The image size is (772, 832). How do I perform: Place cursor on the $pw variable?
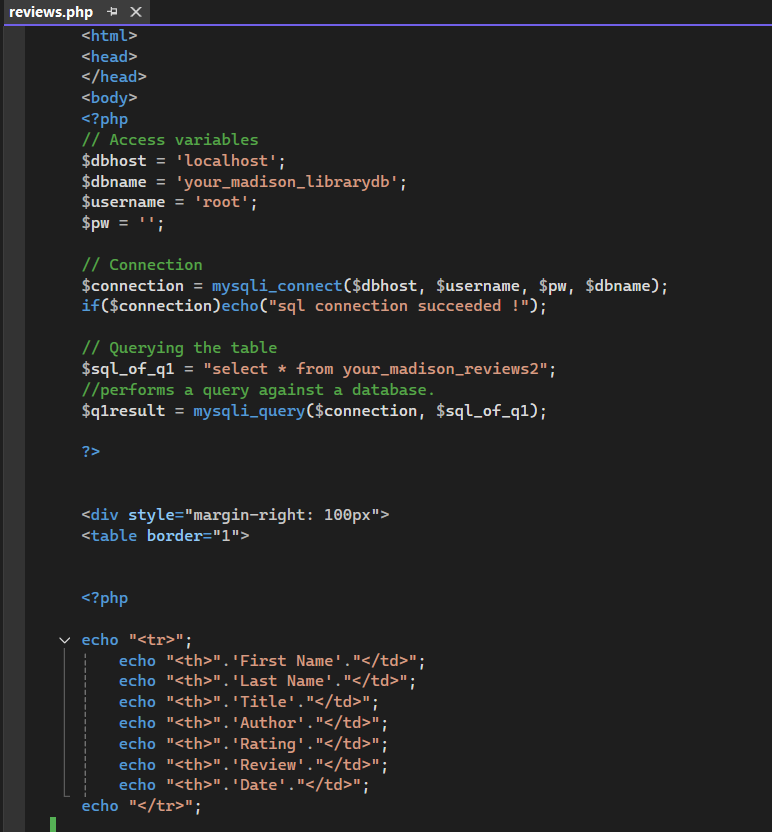[x=95, y=222]
